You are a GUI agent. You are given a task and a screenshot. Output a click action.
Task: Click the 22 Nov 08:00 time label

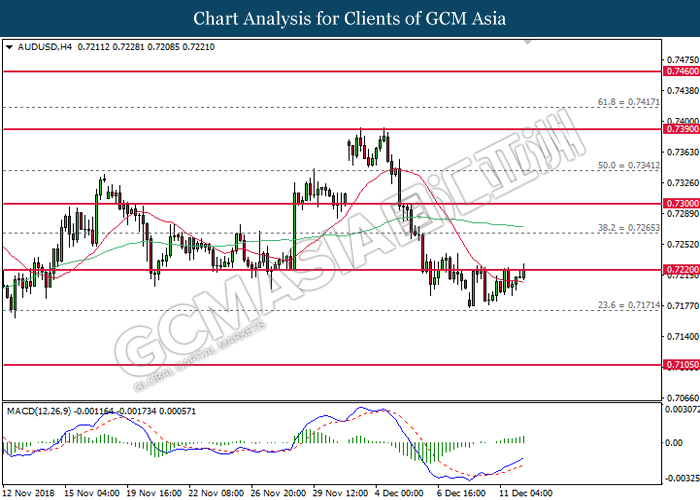[216, 493]
